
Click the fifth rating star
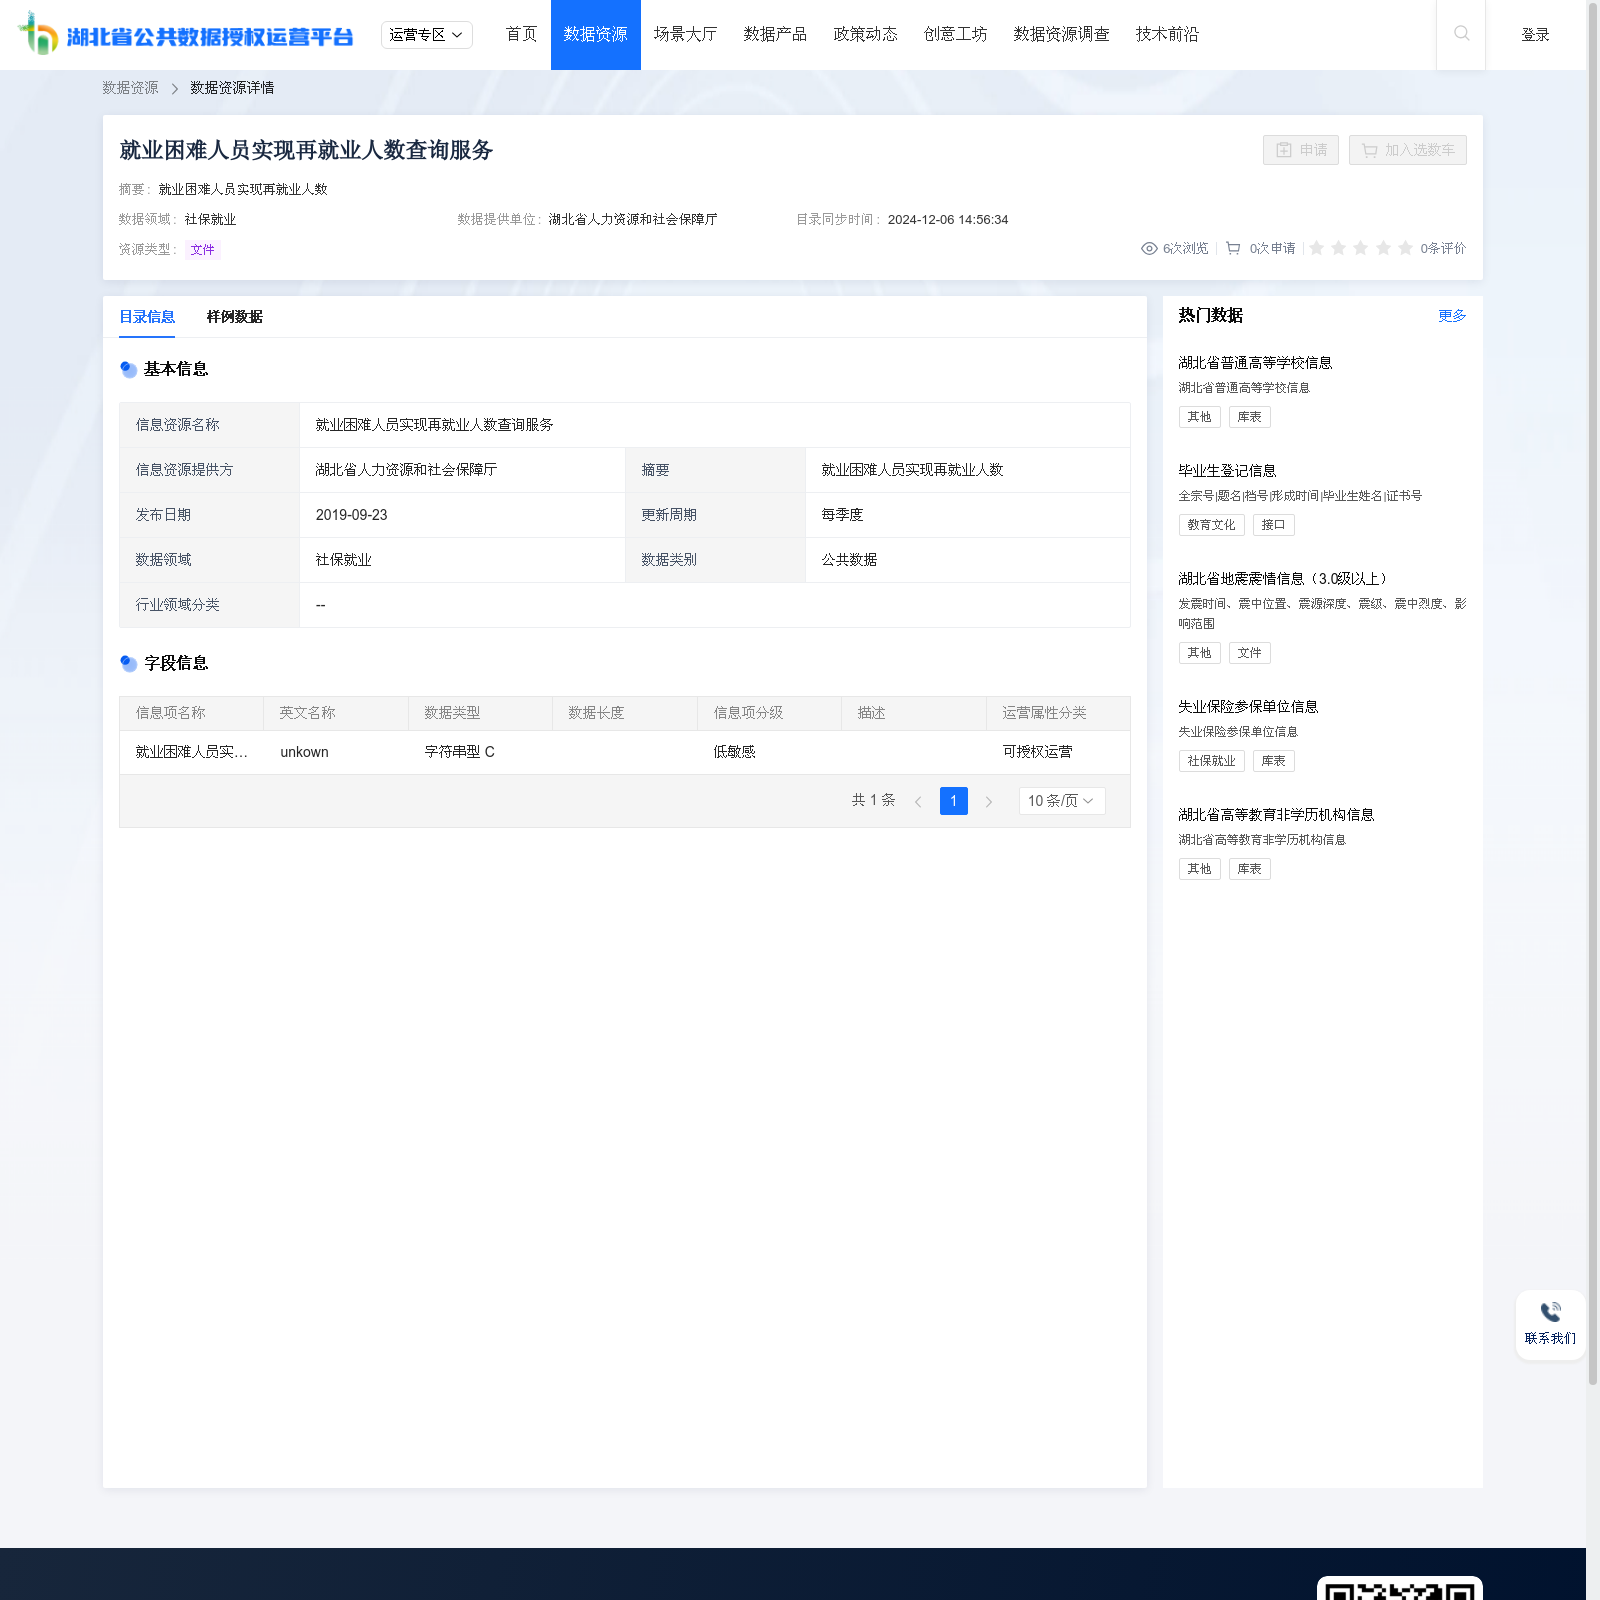click(1405, 249)
